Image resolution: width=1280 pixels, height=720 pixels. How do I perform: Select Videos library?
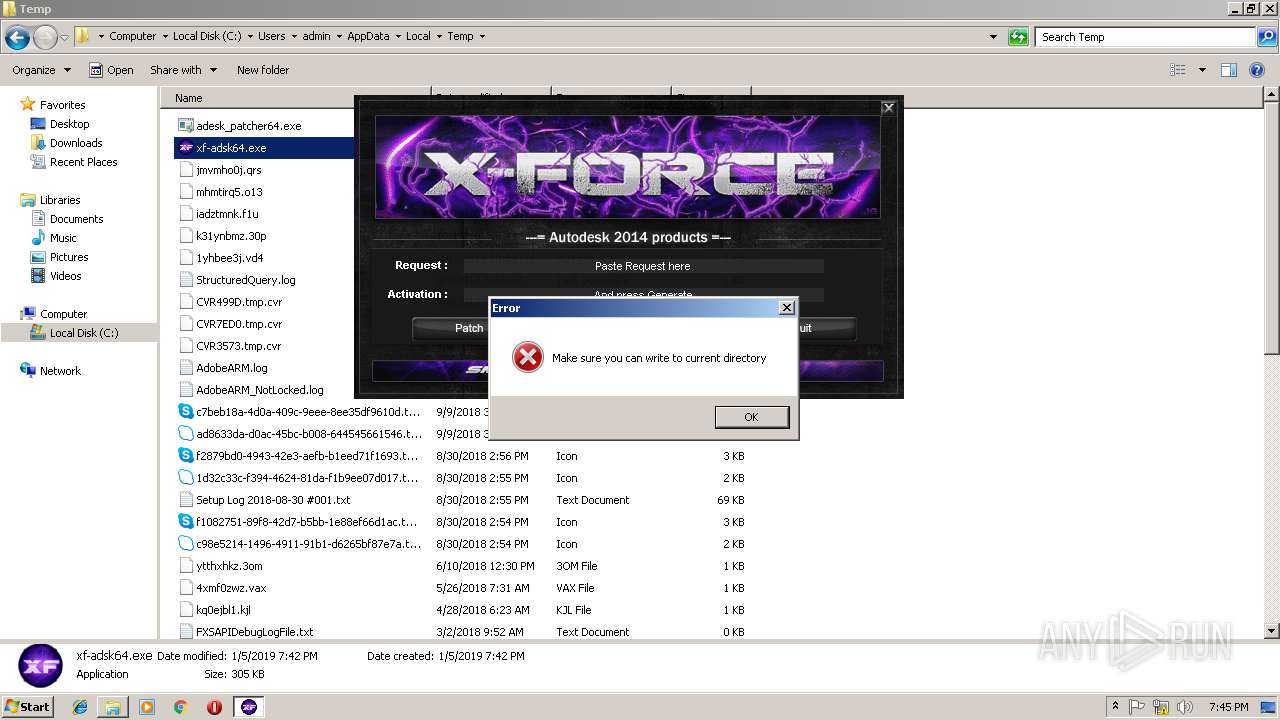tap(65, 276)
